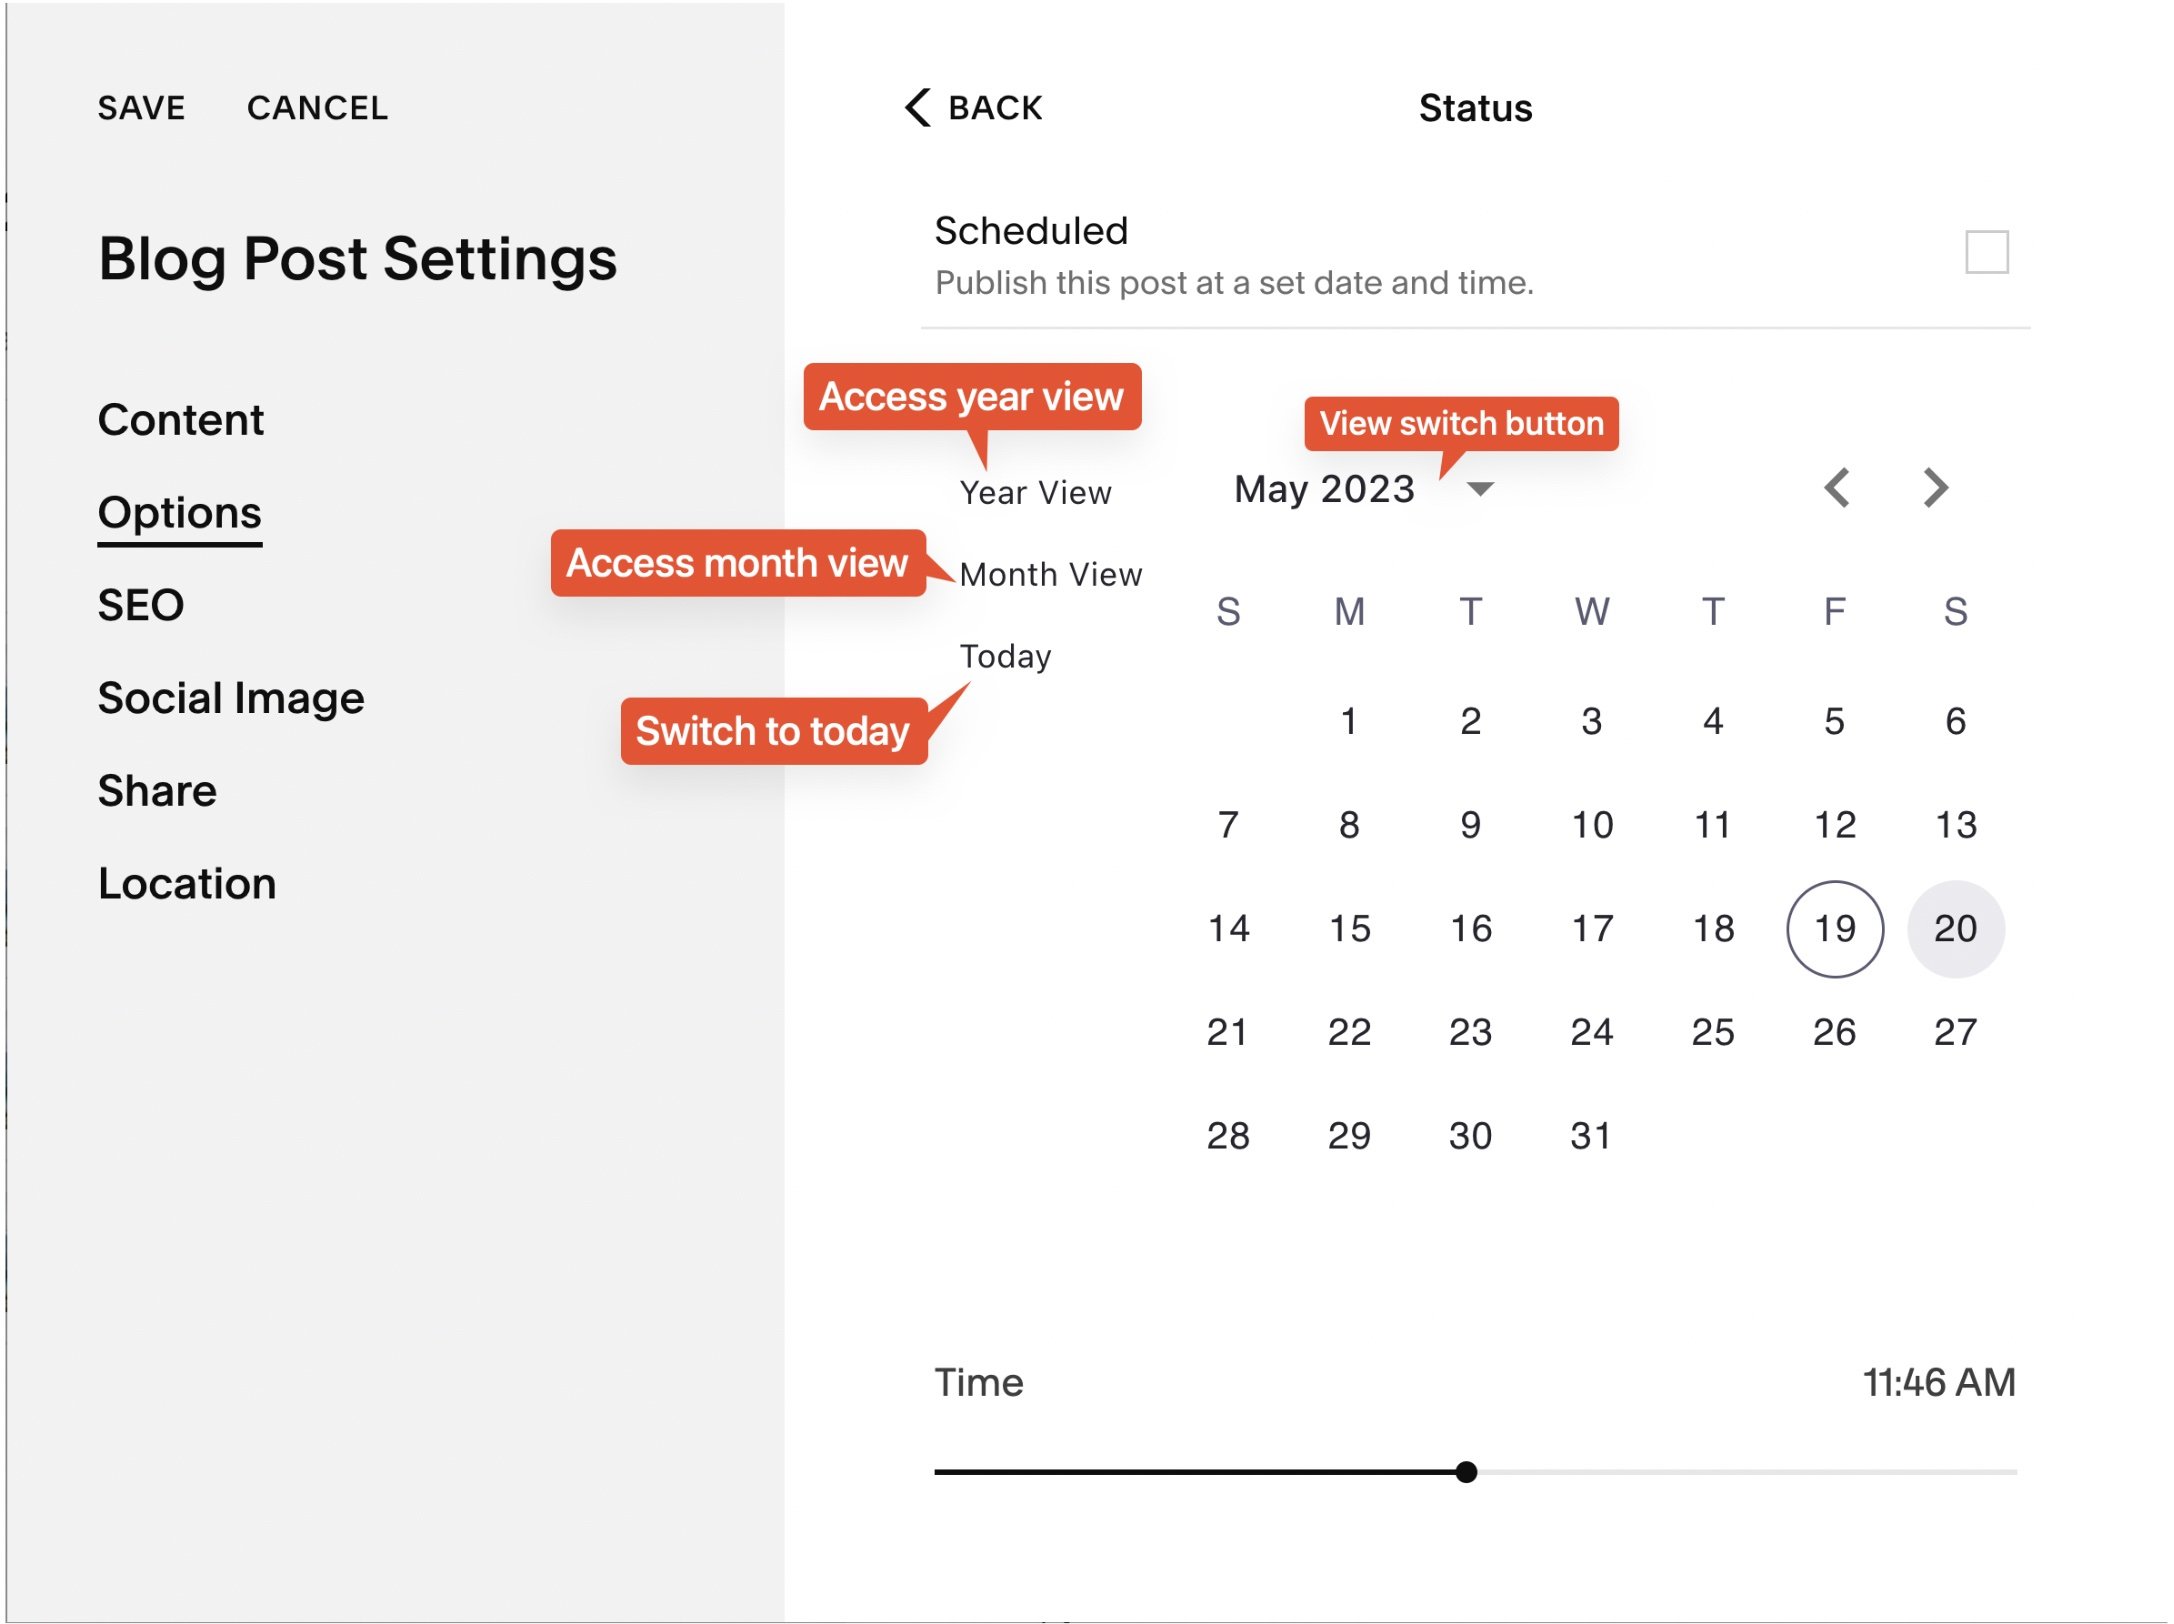Image resolution: width=2174 pixels, height=1624 pixels.
Task: Click calendar date 25
Action: click(1713, 1032)
